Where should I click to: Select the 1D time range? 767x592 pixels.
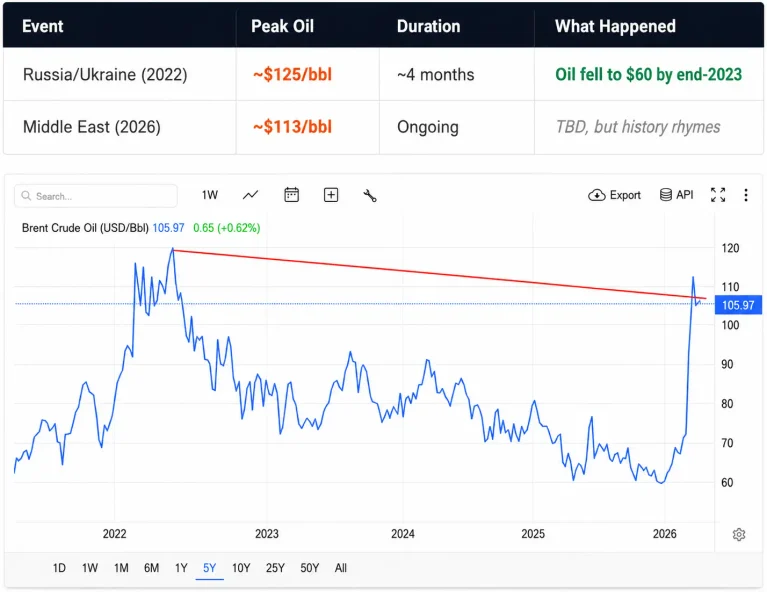59,568
